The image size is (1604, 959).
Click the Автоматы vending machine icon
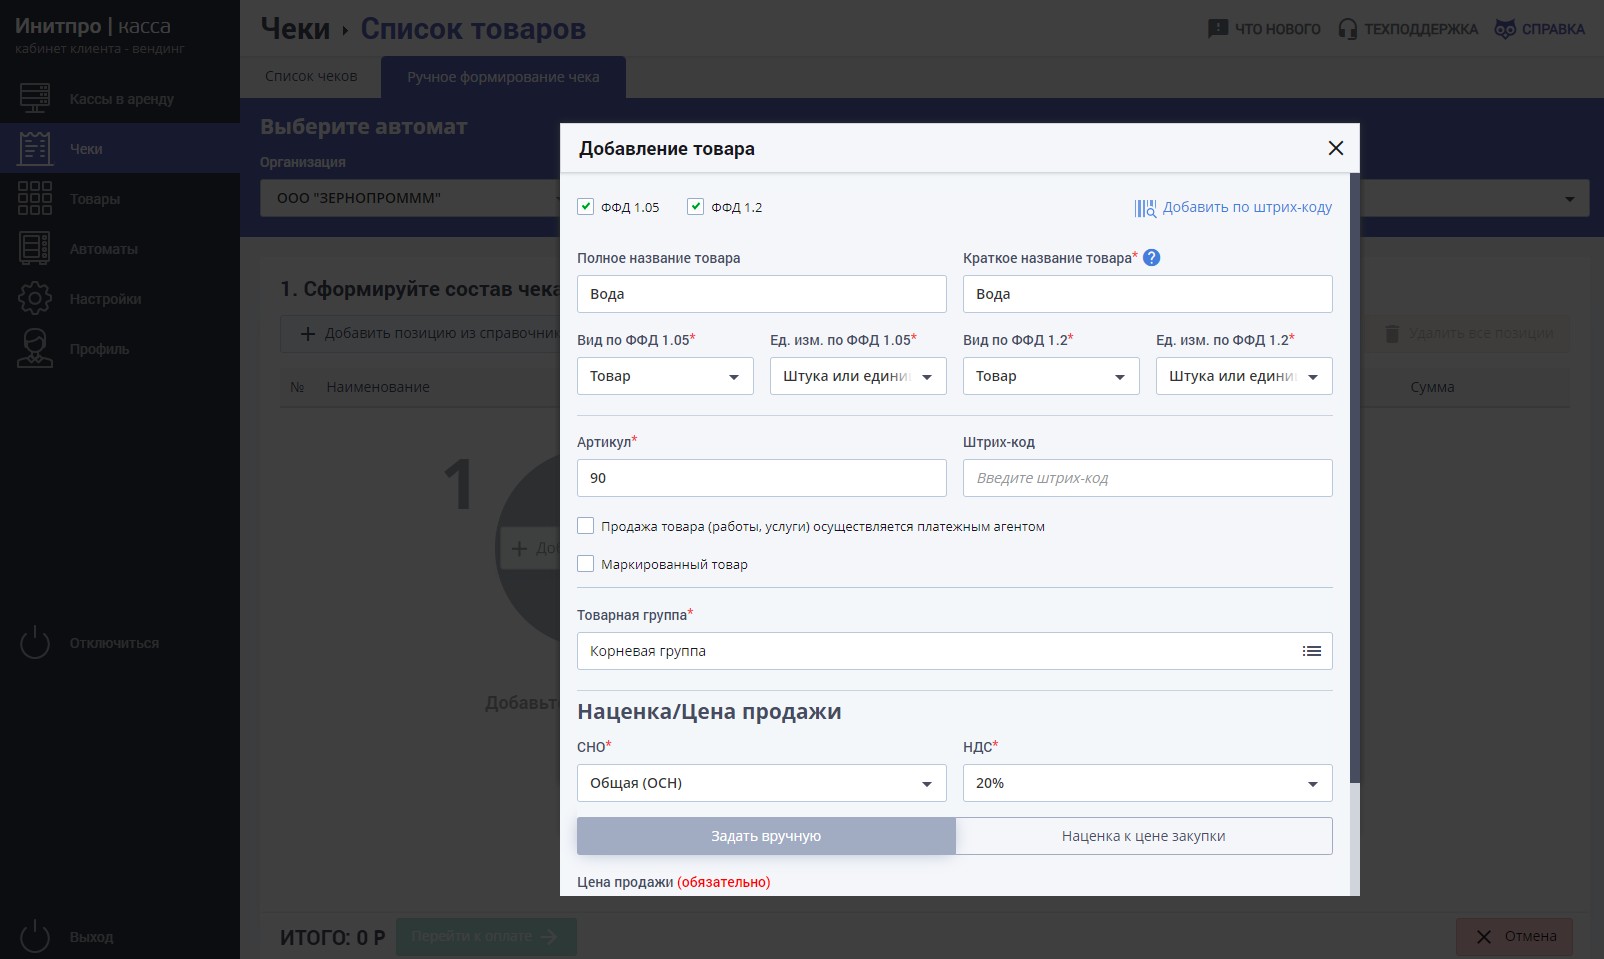[x=34, y=248]
